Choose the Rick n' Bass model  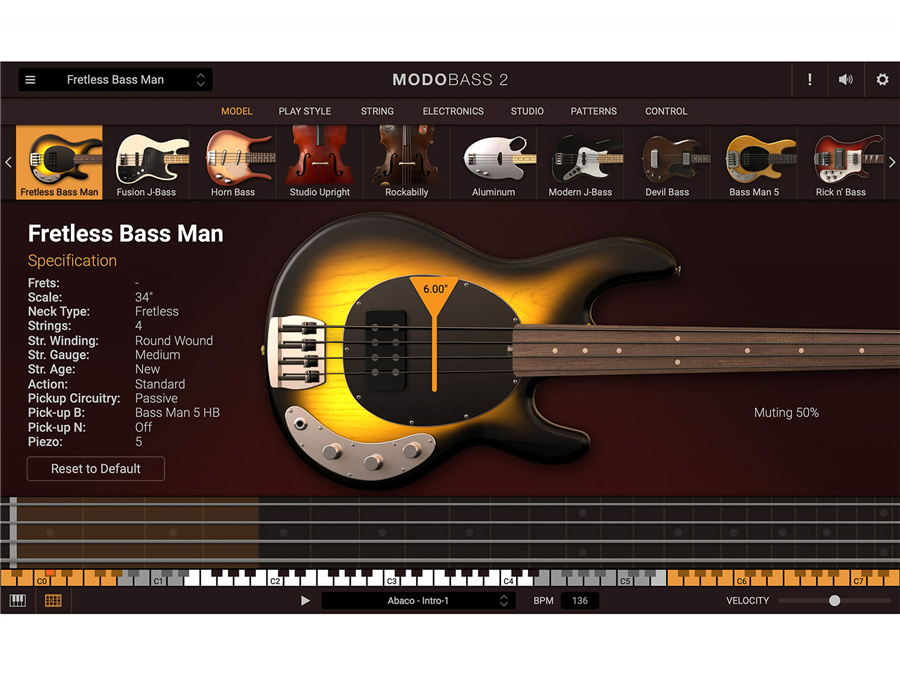point(840,162)
